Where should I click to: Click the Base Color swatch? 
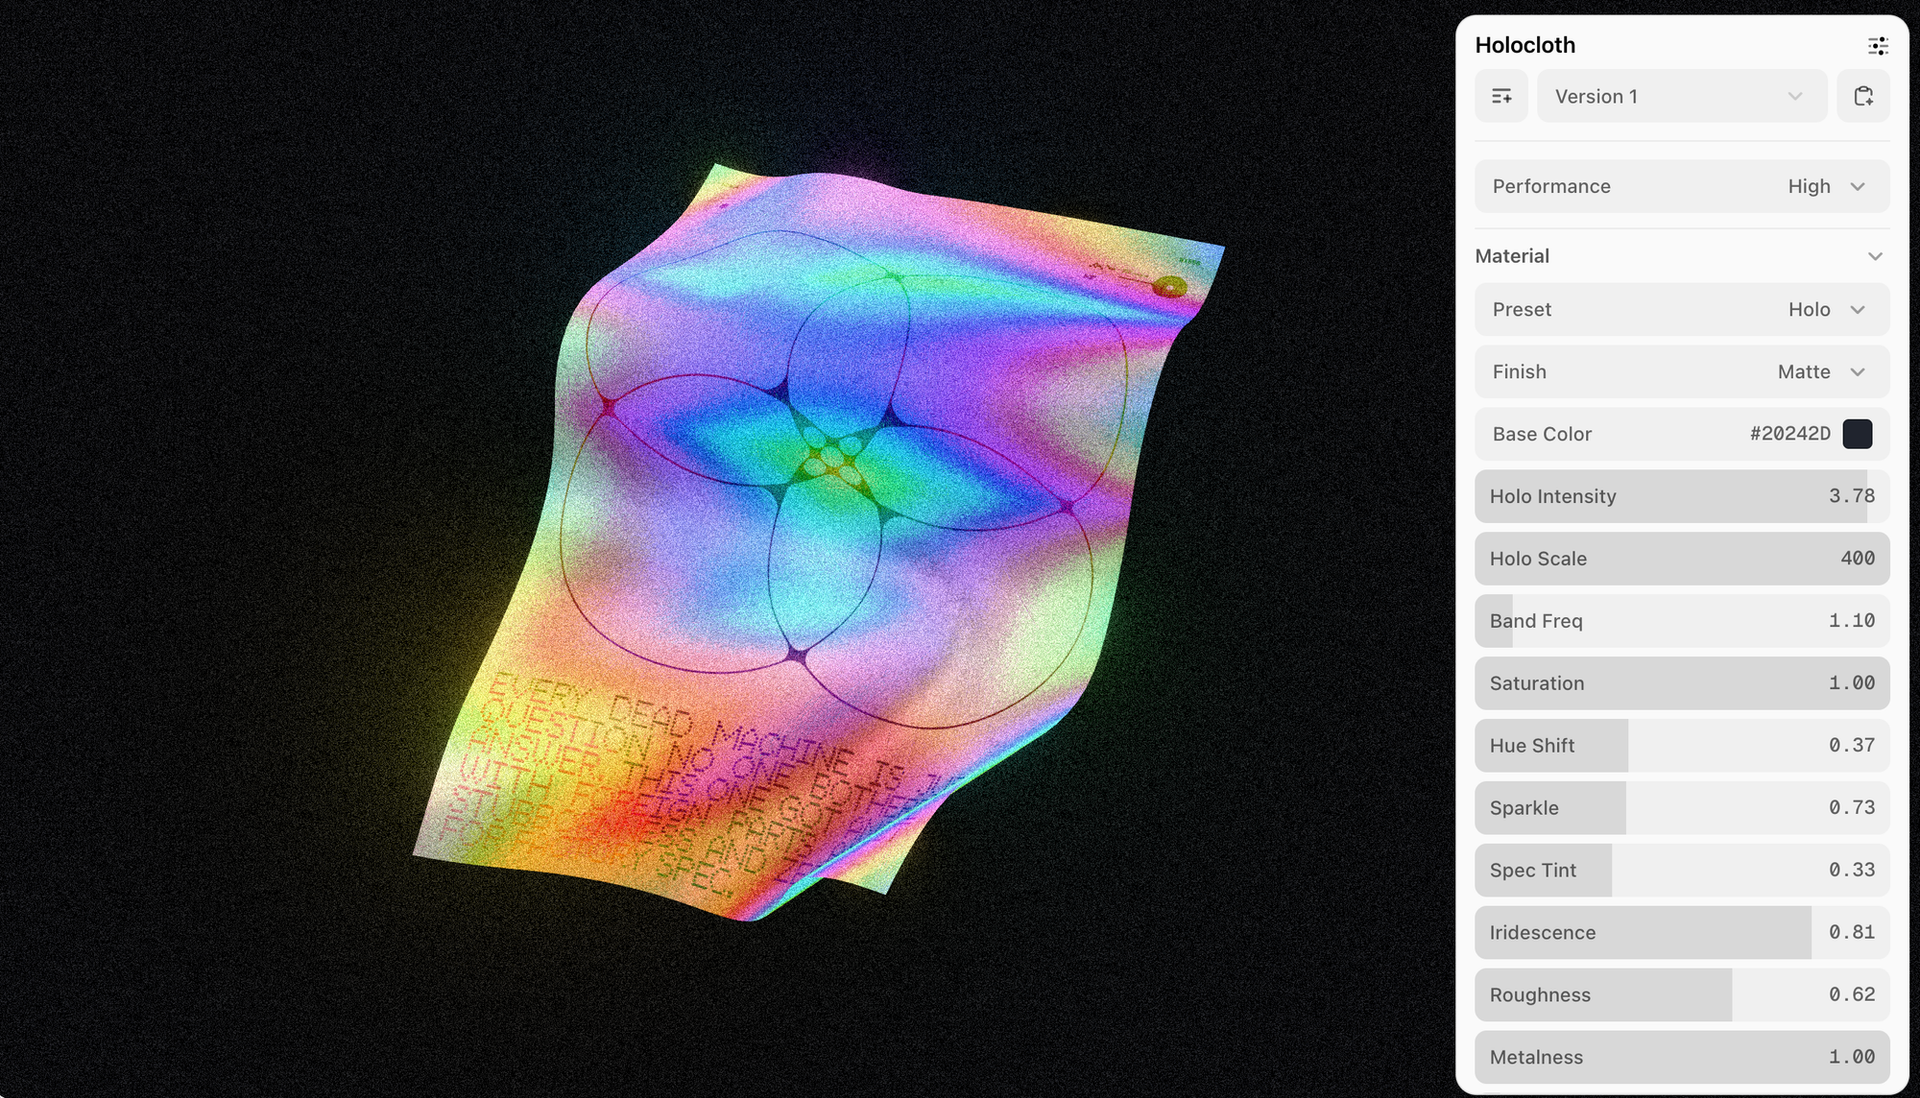(1857, 434)
